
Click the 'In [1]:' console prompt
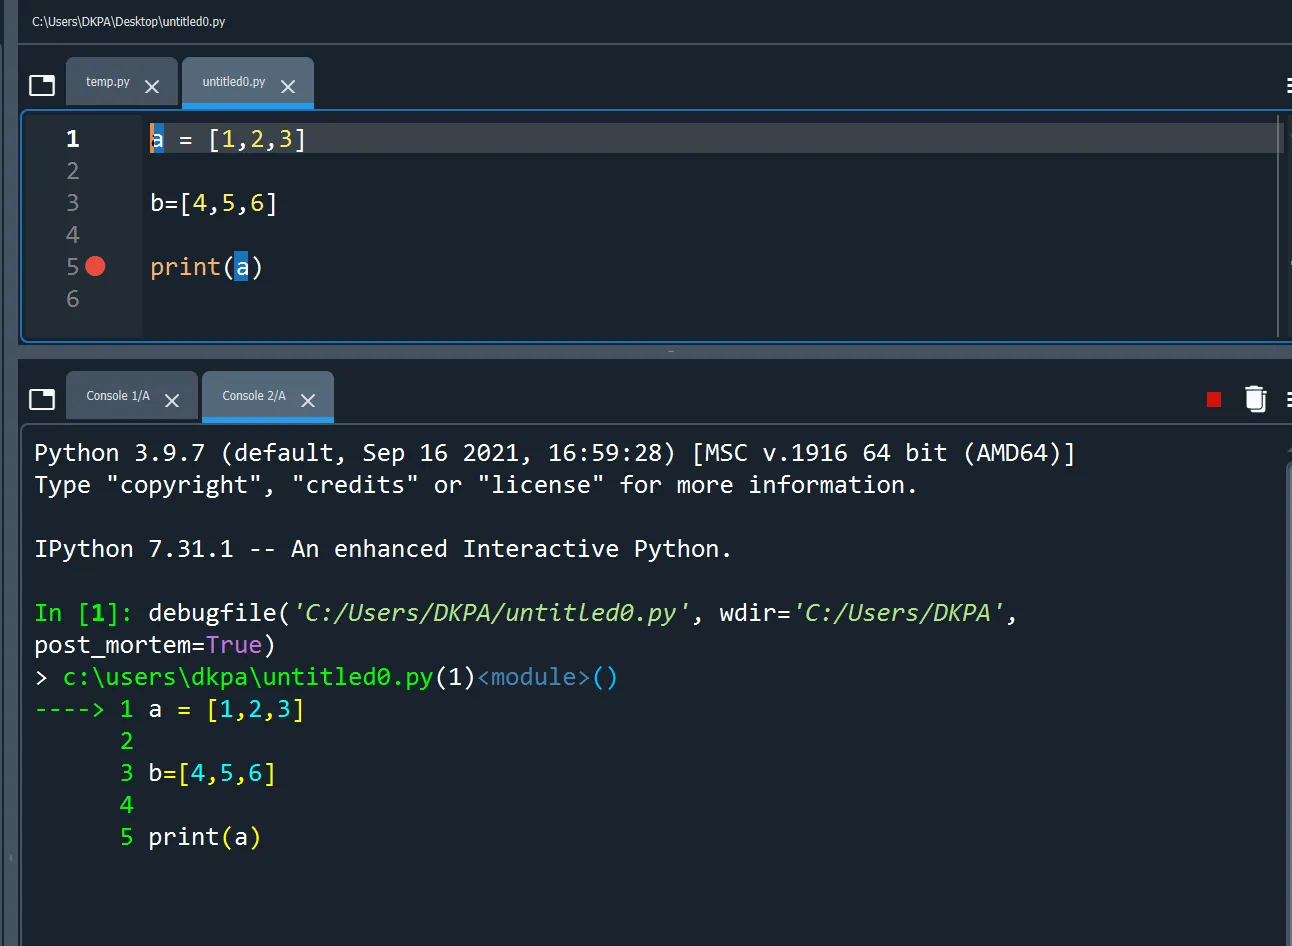(84, 613)
